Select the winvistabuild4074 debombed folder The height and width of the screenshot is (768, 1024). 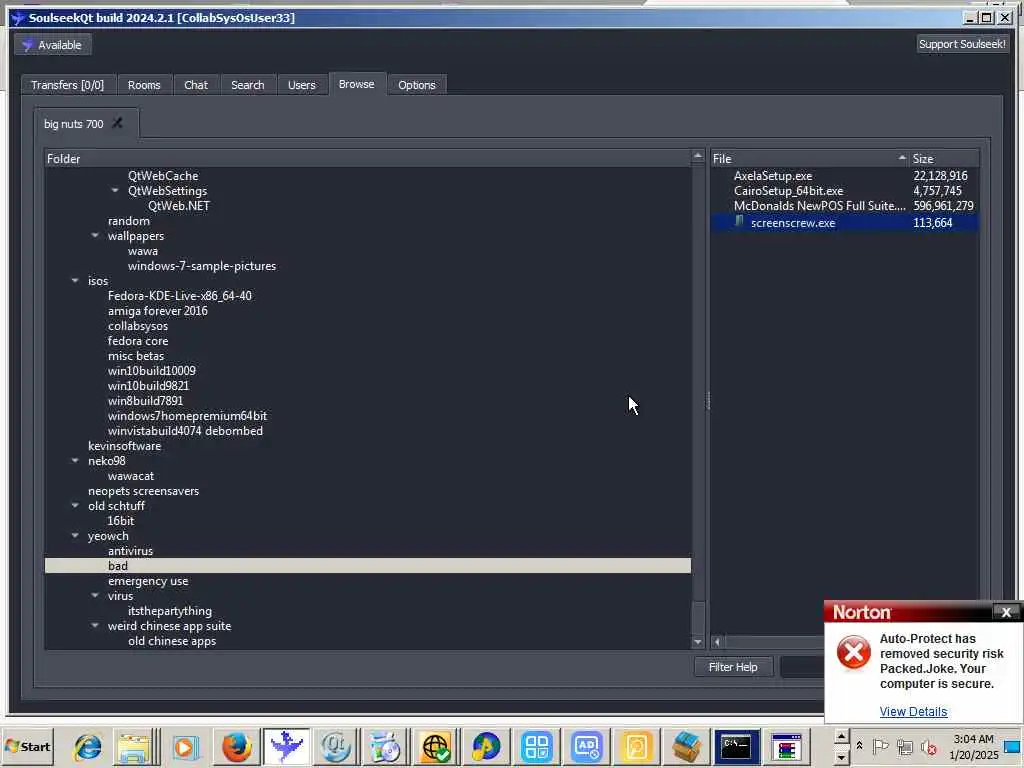click(185, 430)
